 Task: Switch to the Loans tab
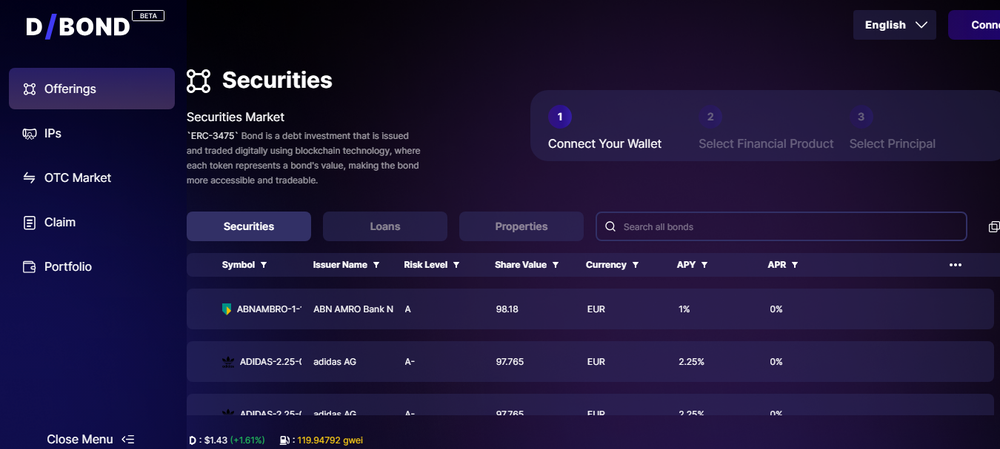385,226
